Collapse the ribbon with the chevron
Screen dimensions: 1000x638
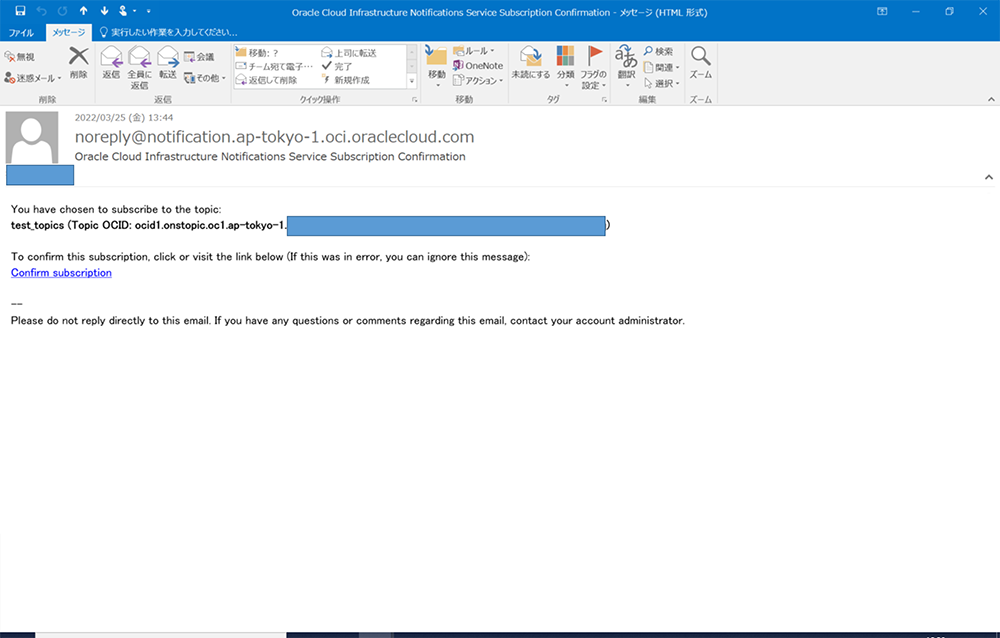991,99
